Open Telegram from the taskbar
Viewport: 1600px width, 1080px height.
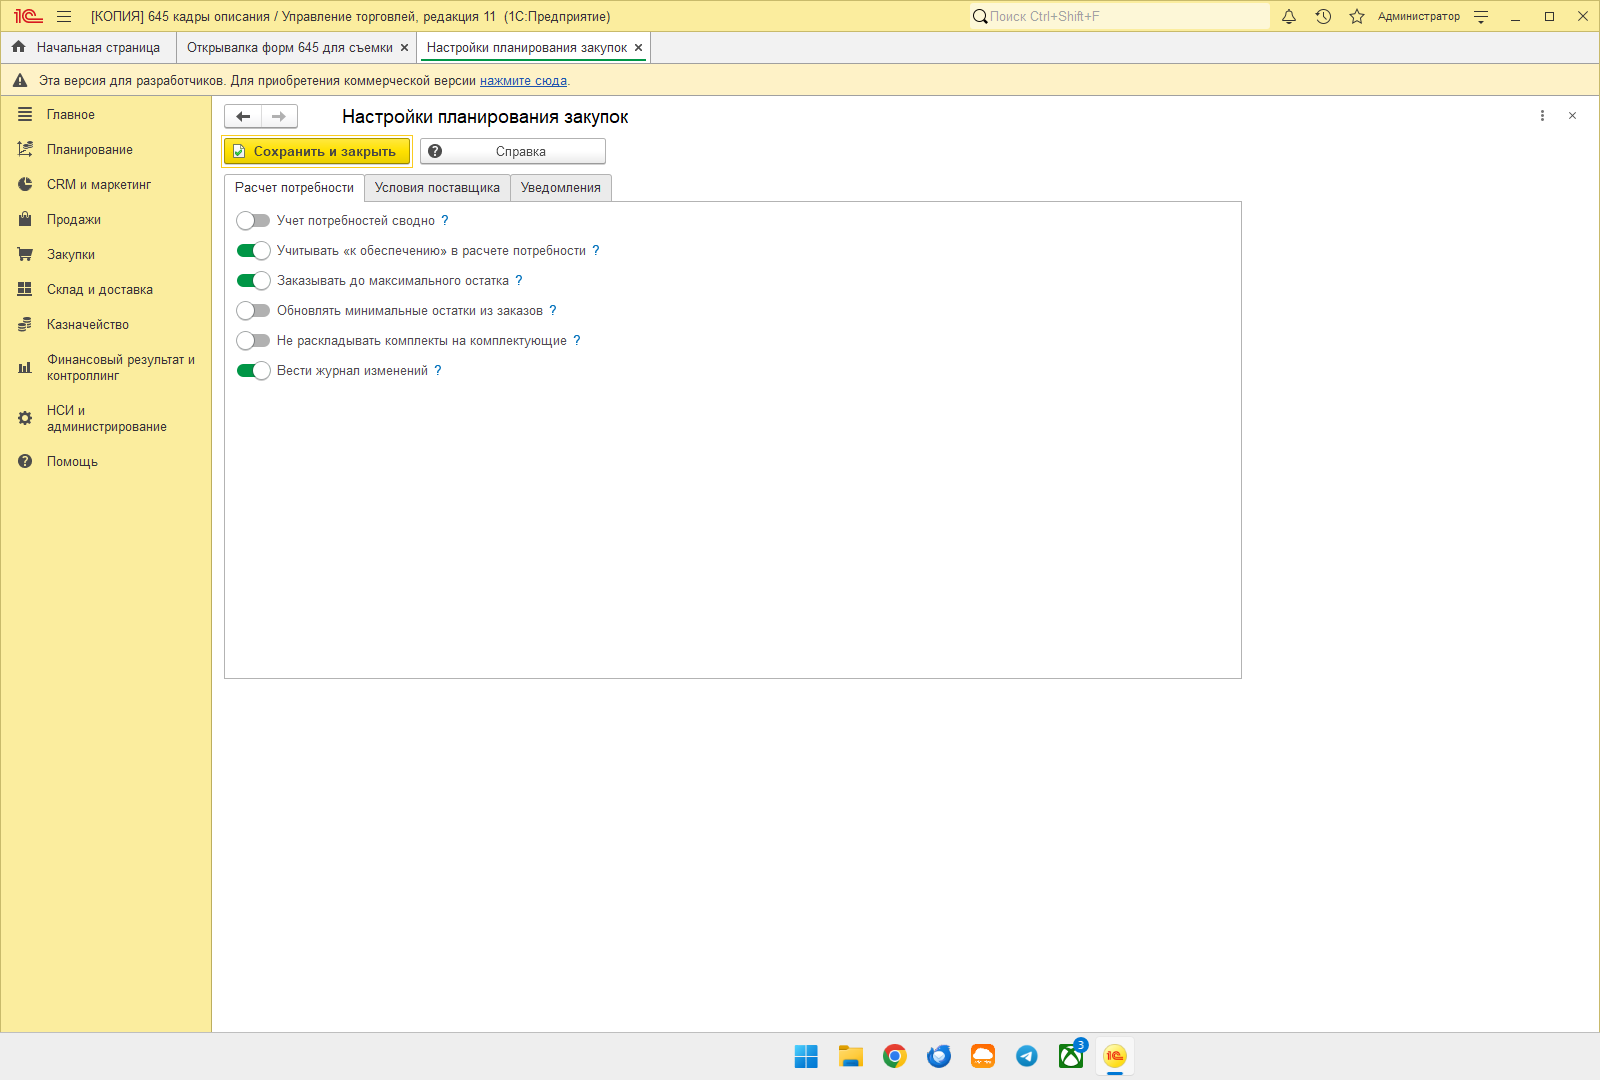click(1027, 1056)
